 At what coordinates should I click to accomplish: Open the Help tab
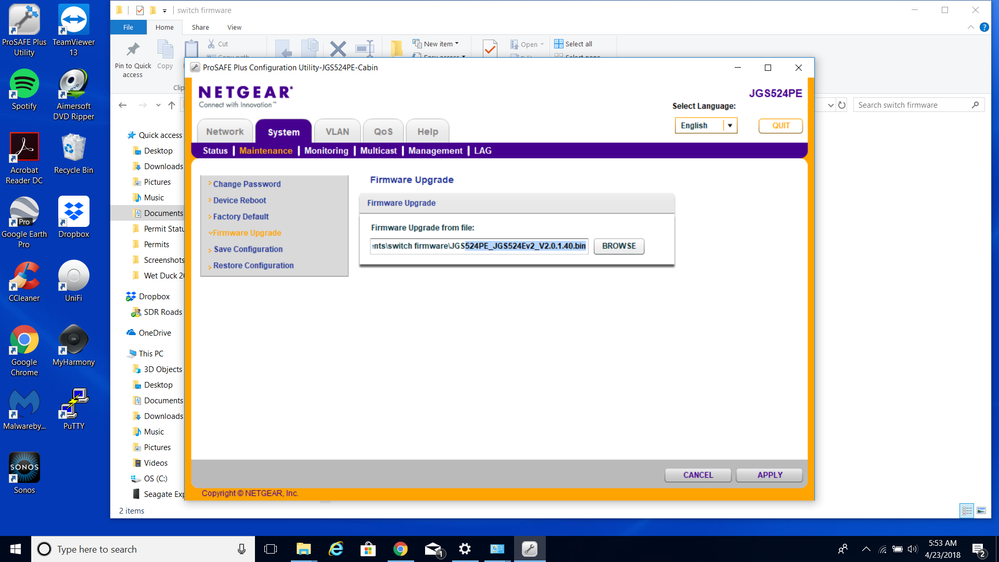428,131
